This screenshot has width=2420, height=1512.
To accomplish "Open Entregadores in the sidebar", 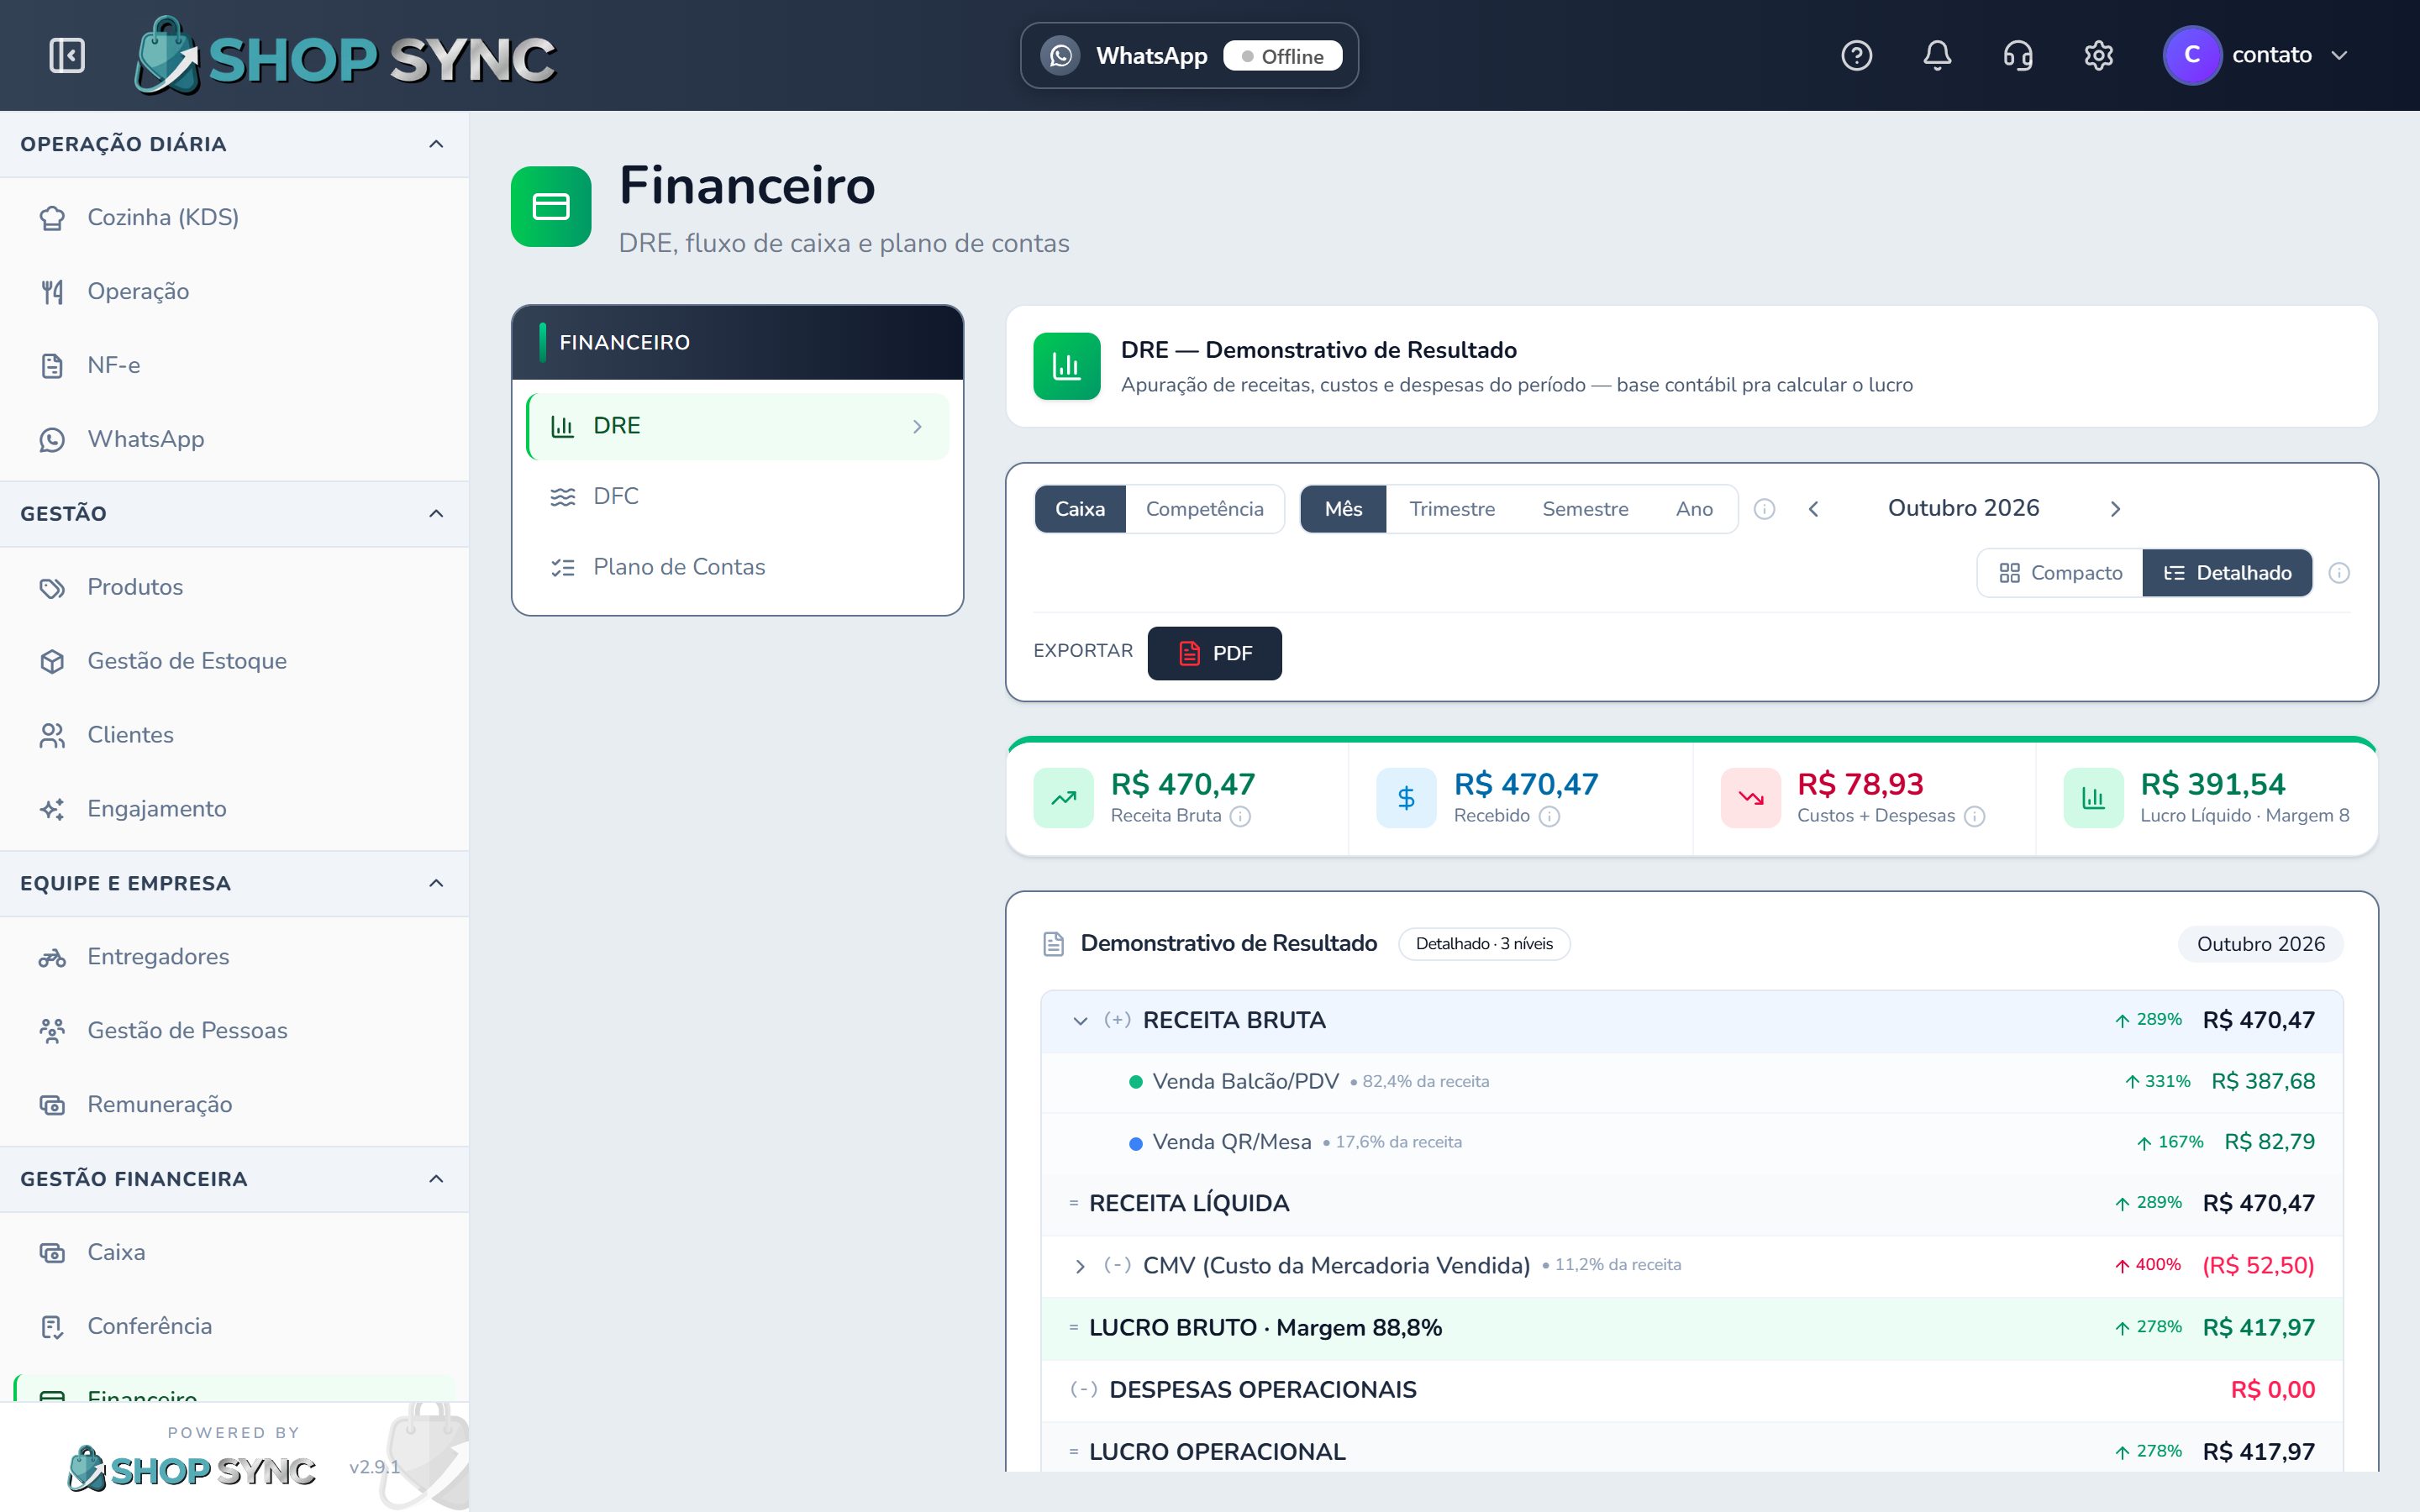I will pyautogui.click(x=234, y=957).
